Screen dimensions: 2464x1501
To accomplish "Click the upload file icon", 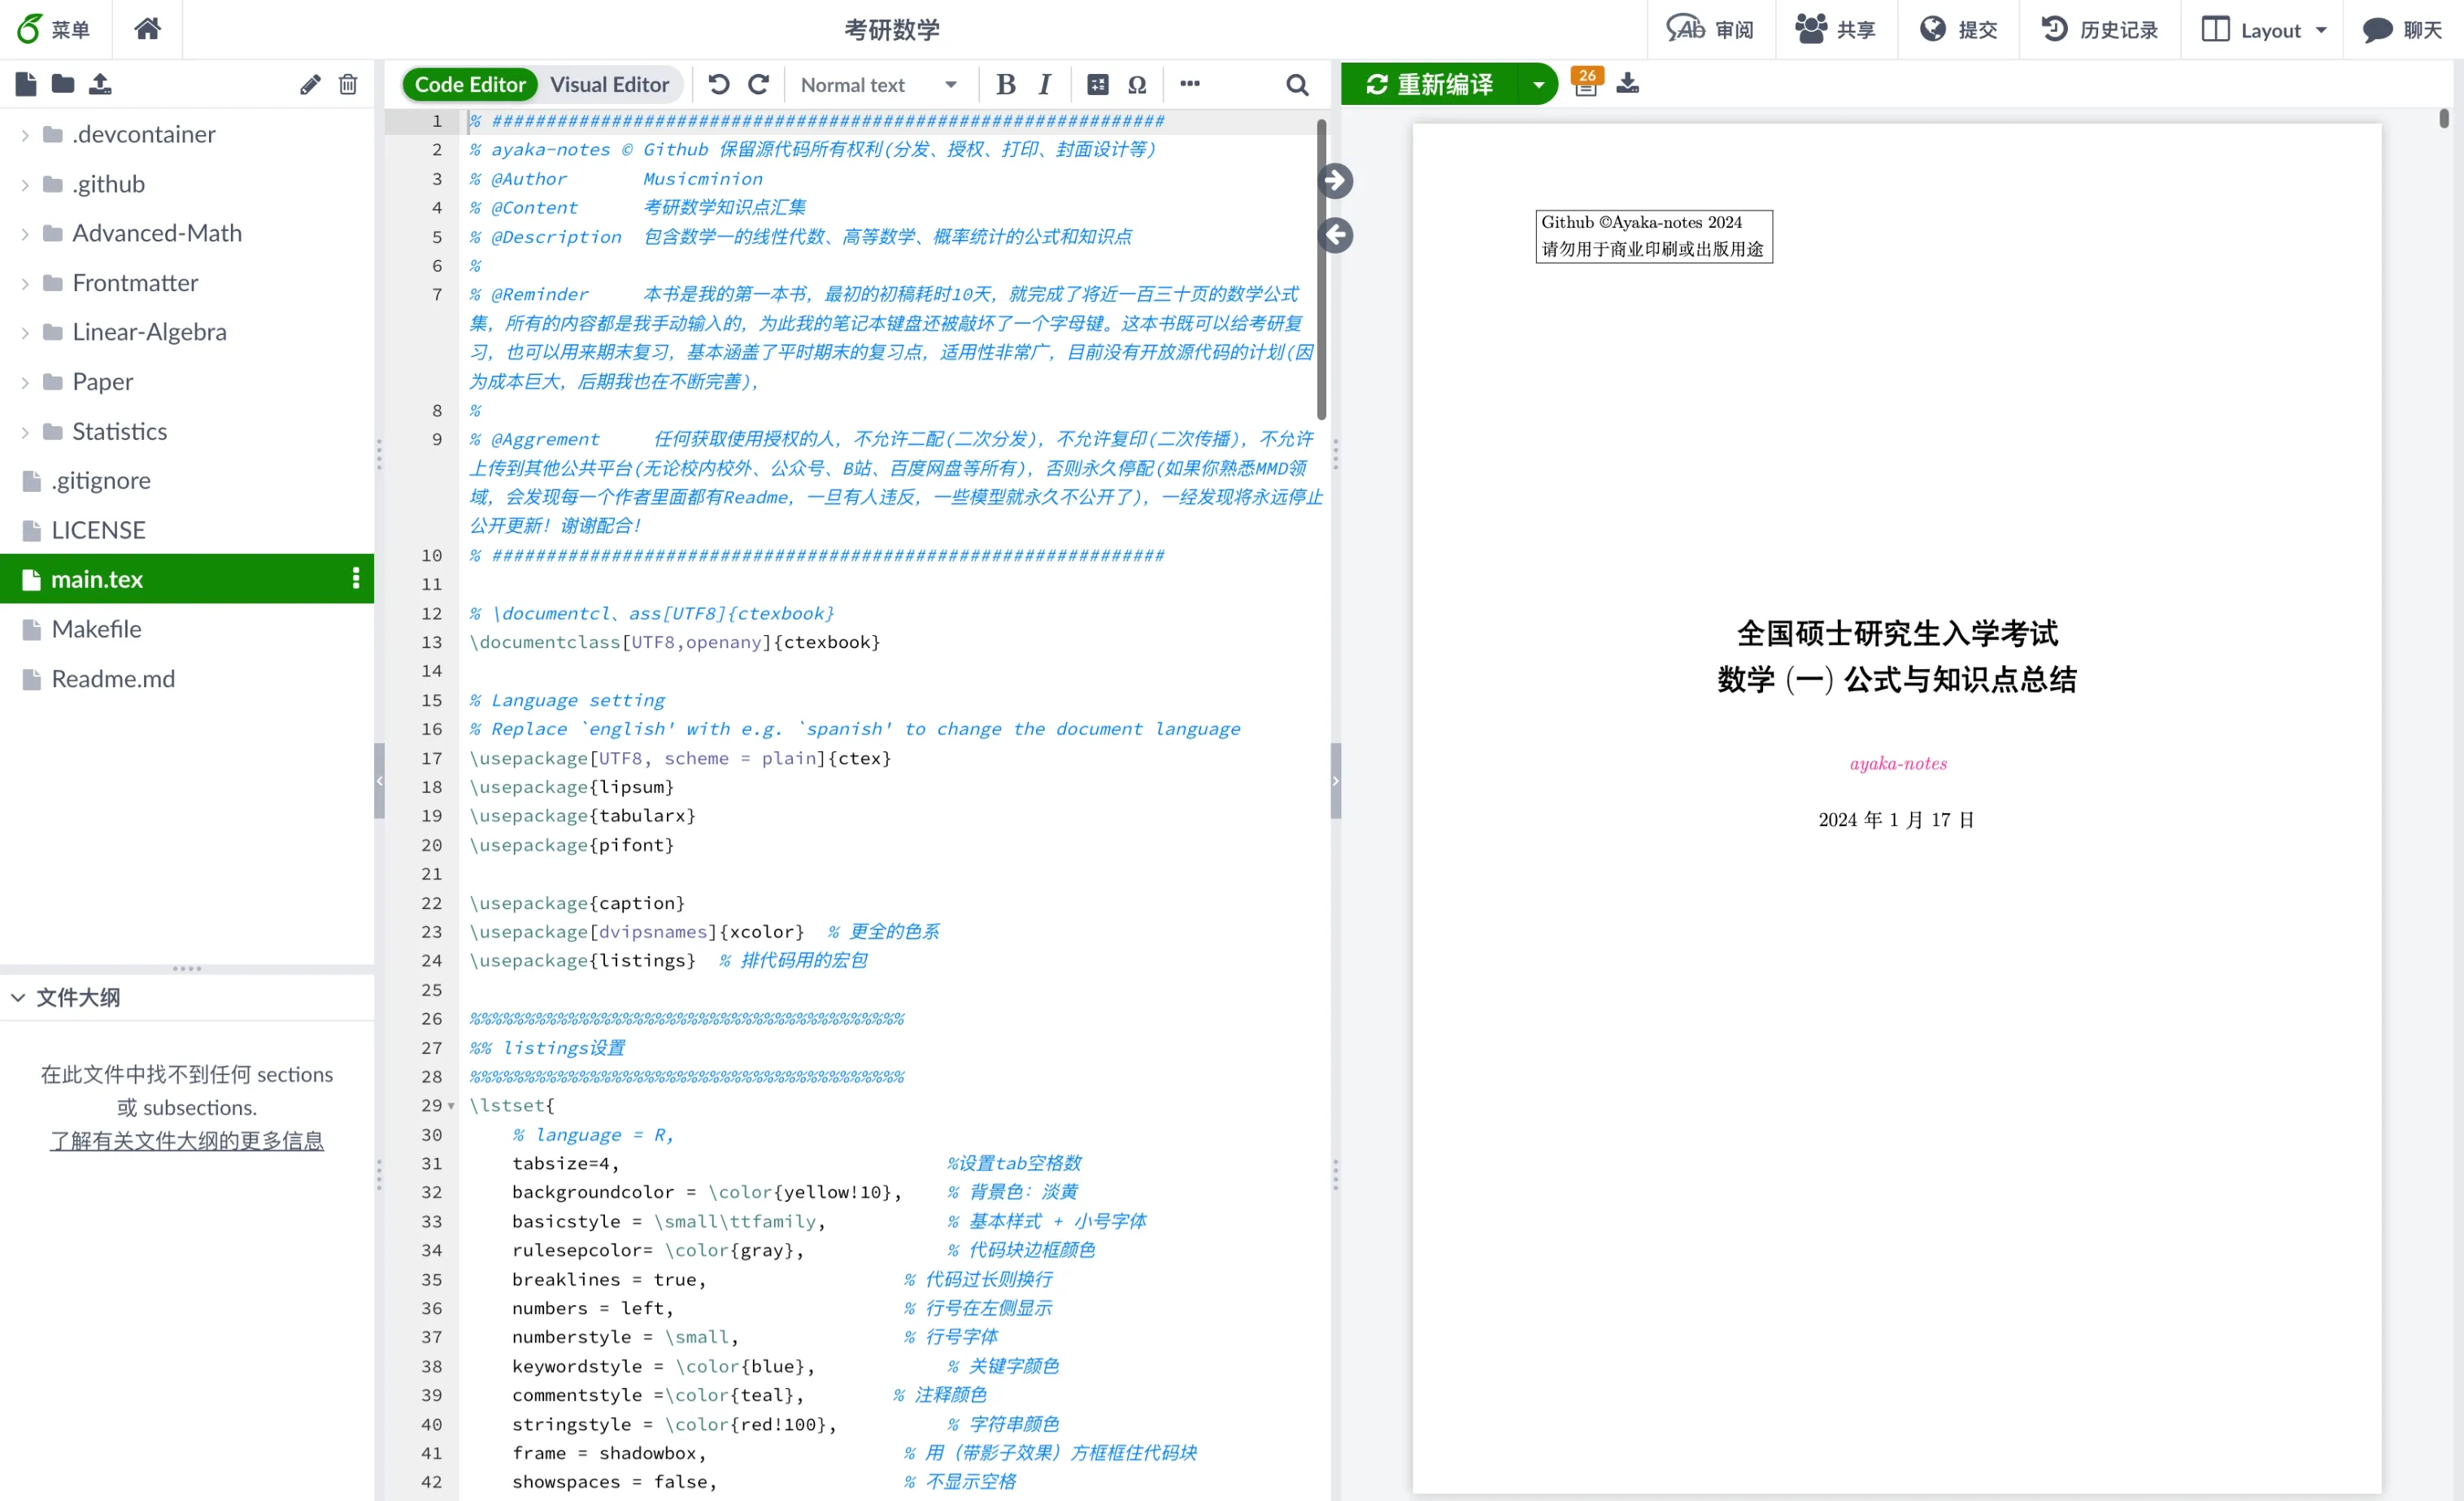I will coord(100,84).
